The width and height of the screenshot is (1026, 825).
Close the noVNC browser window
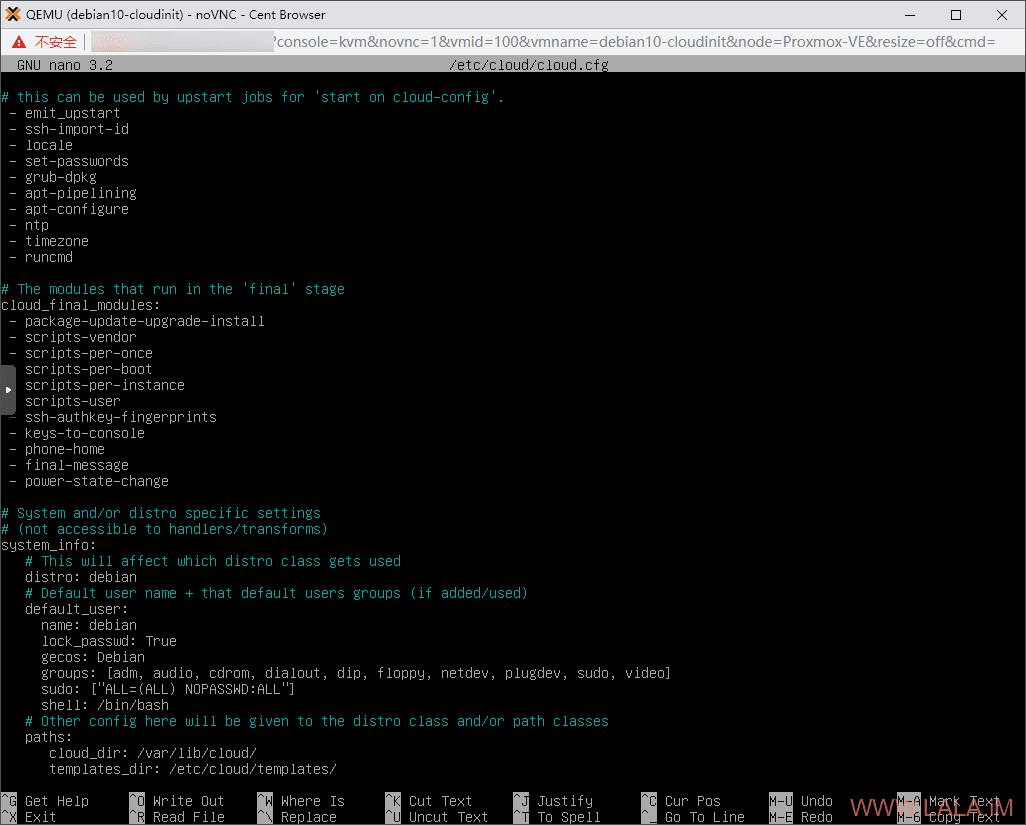click(x=1002, y=14)
